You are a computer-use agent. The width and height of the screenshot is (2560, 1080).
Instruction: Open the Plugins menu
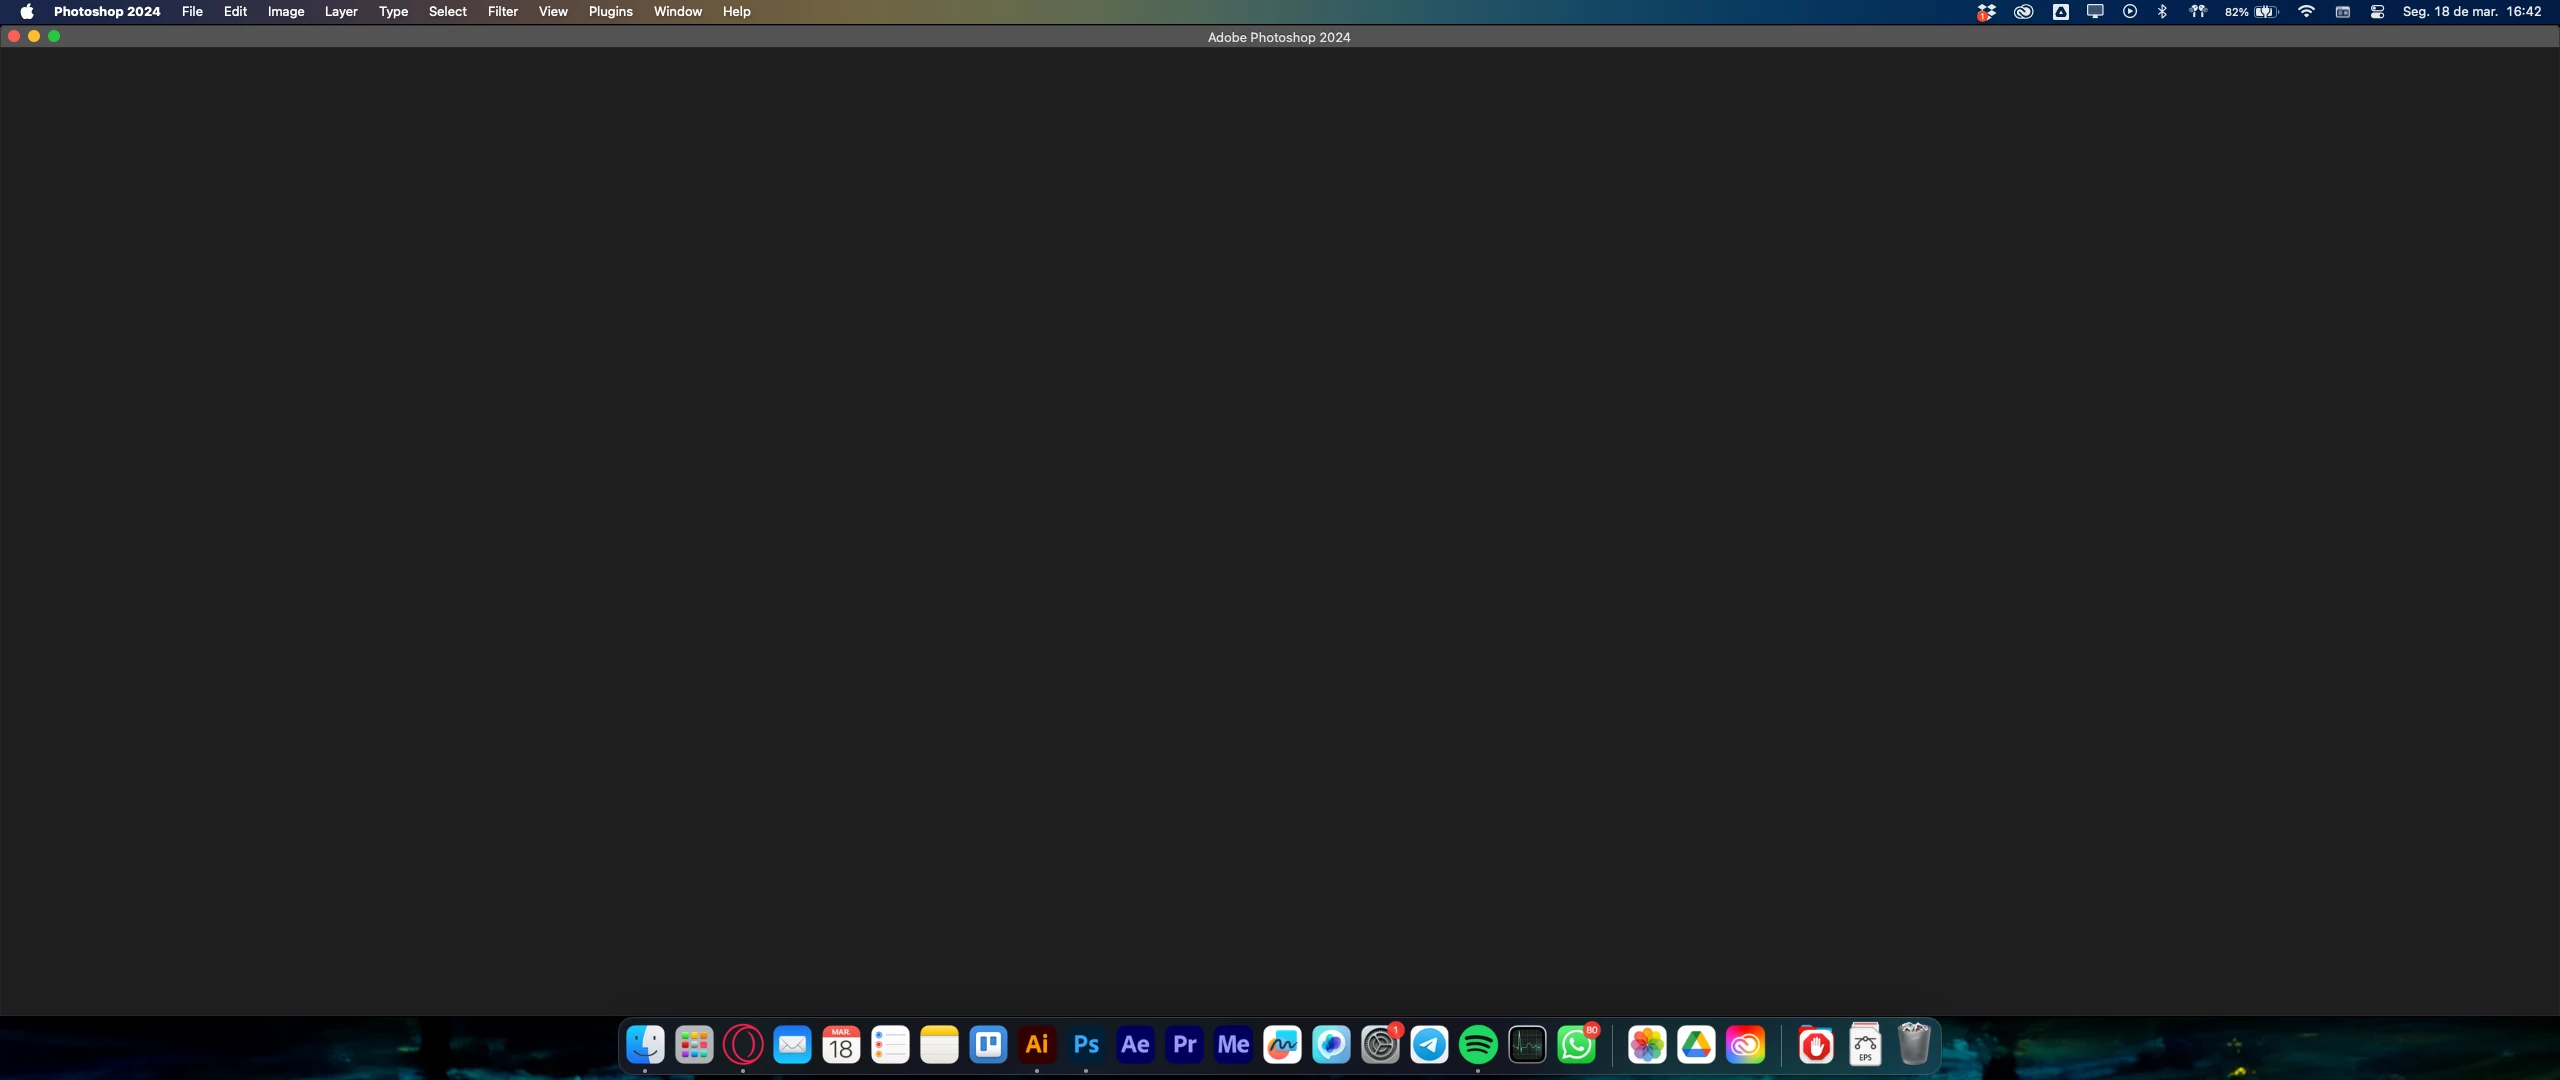[610, 12]
